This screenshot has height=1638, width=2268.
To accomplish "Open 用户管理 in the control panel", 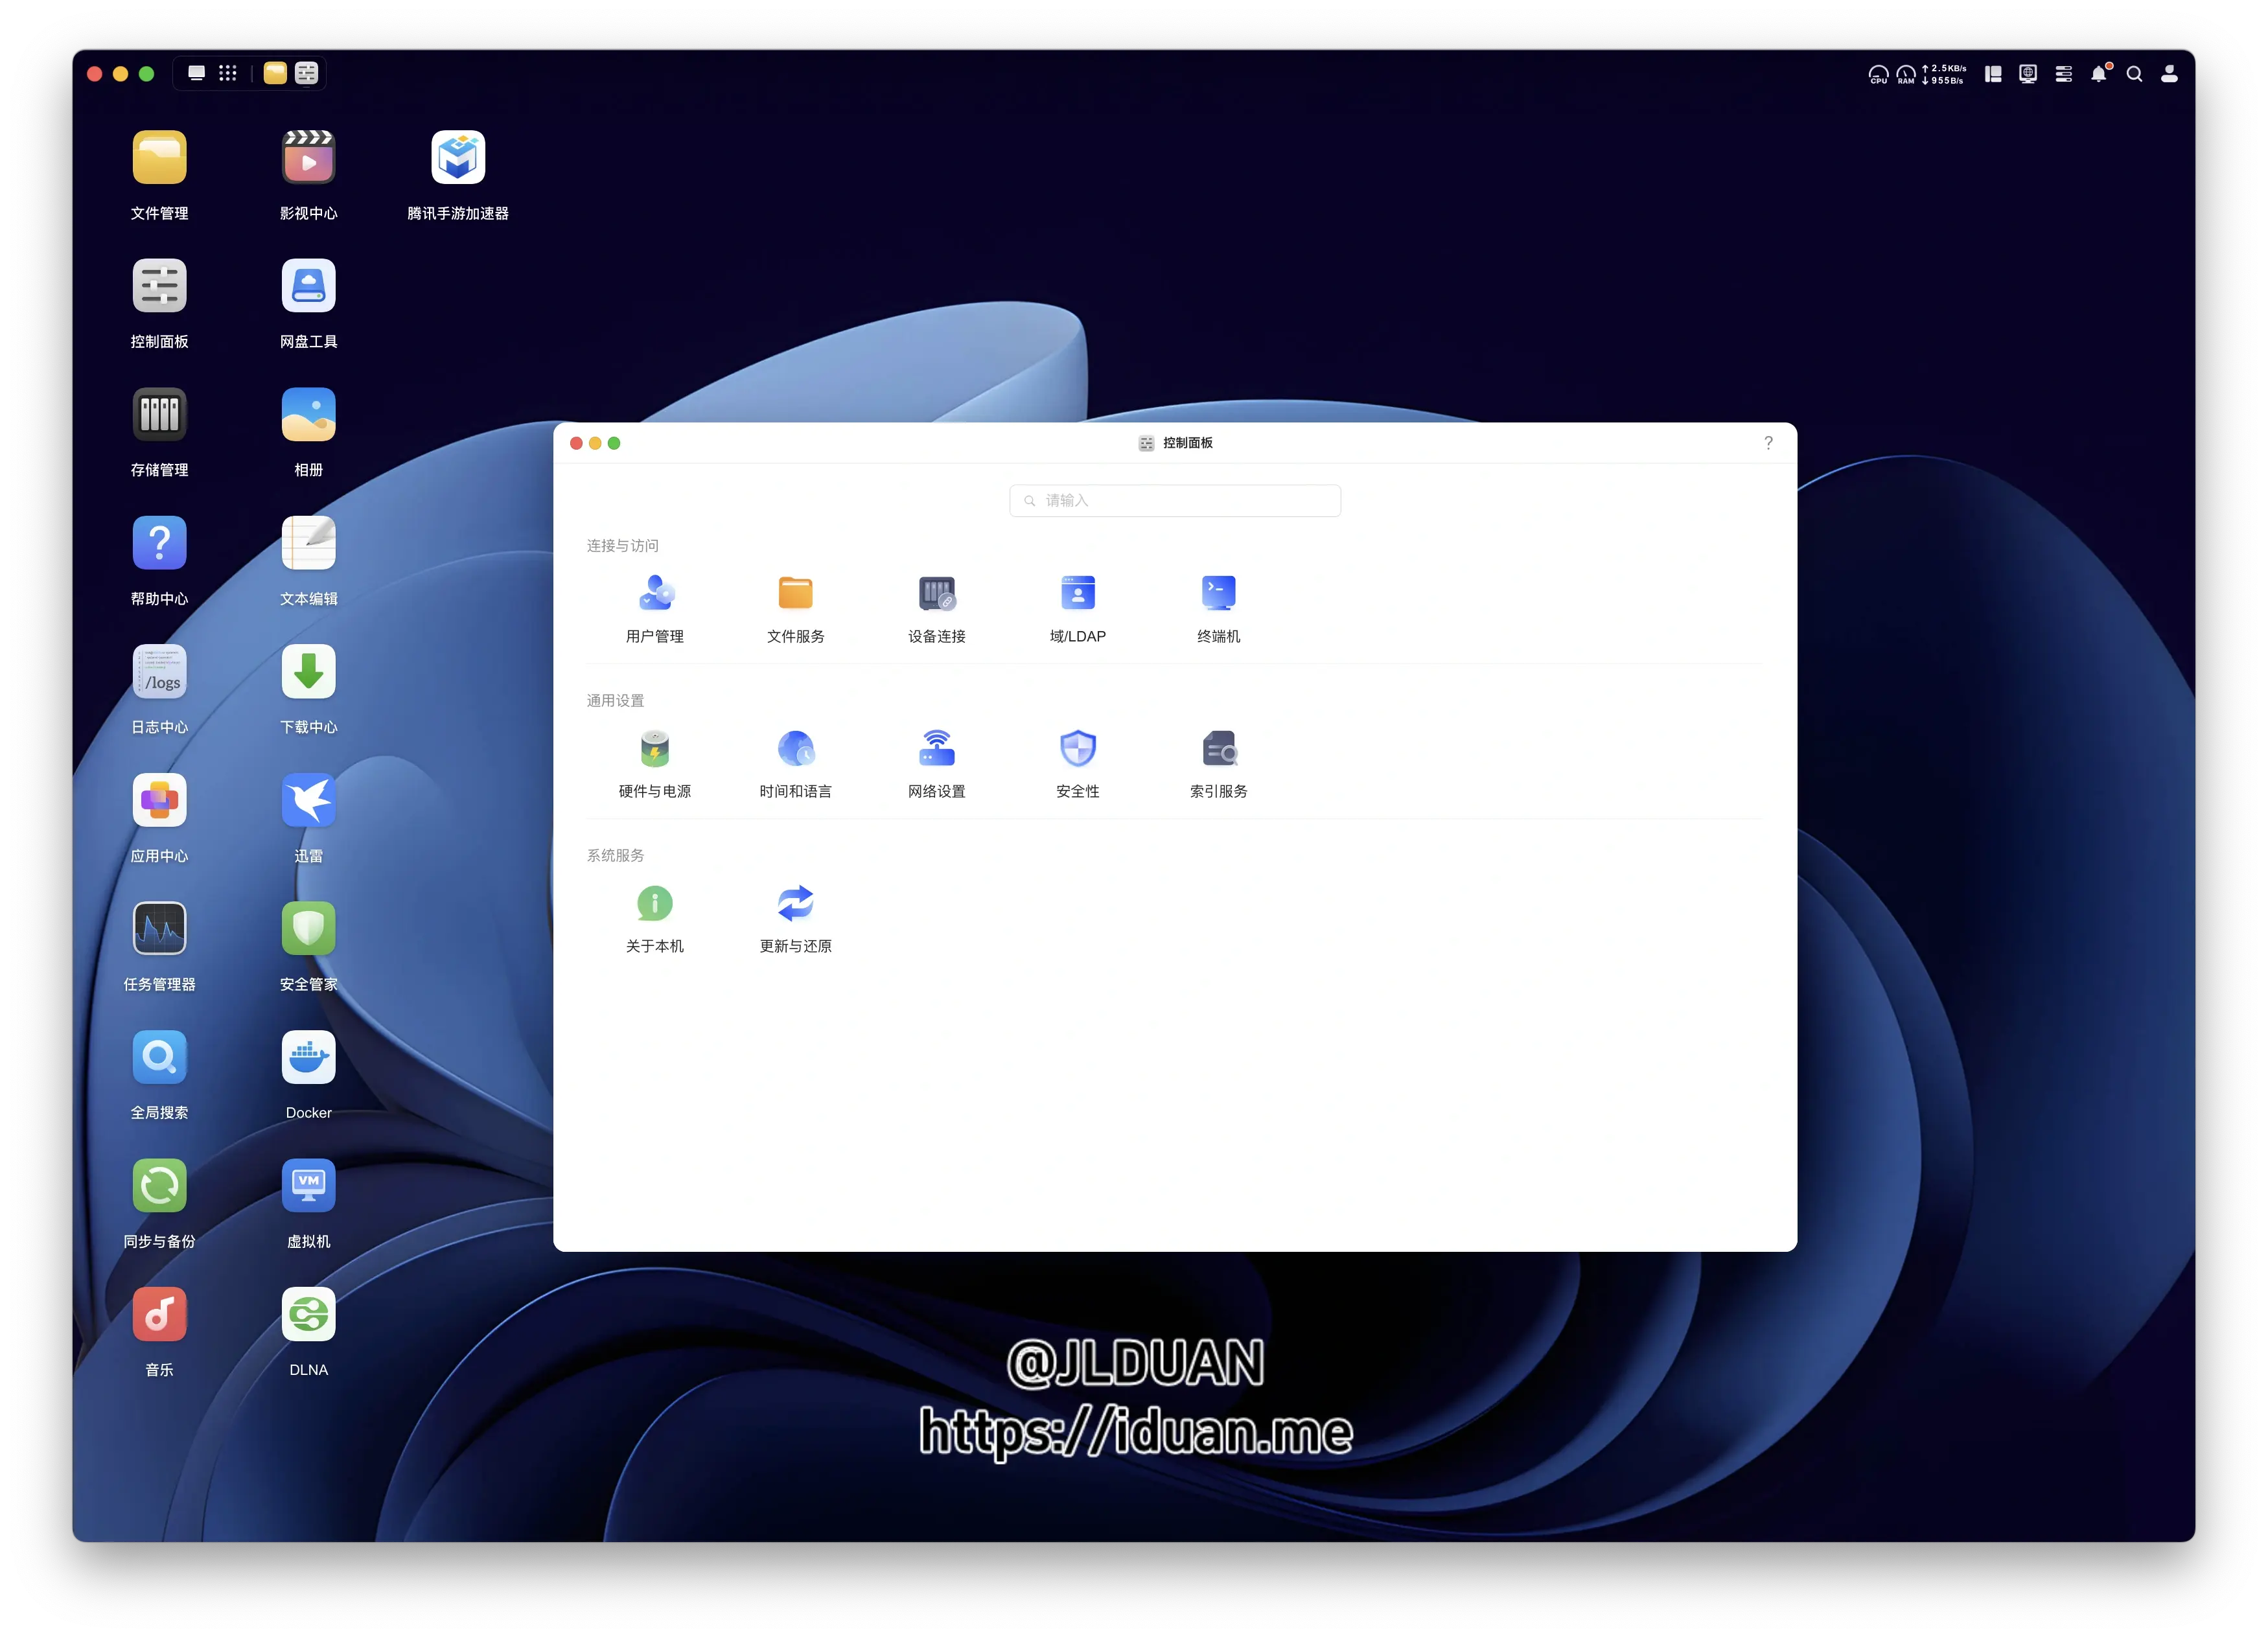I will [x=655, y=594].
